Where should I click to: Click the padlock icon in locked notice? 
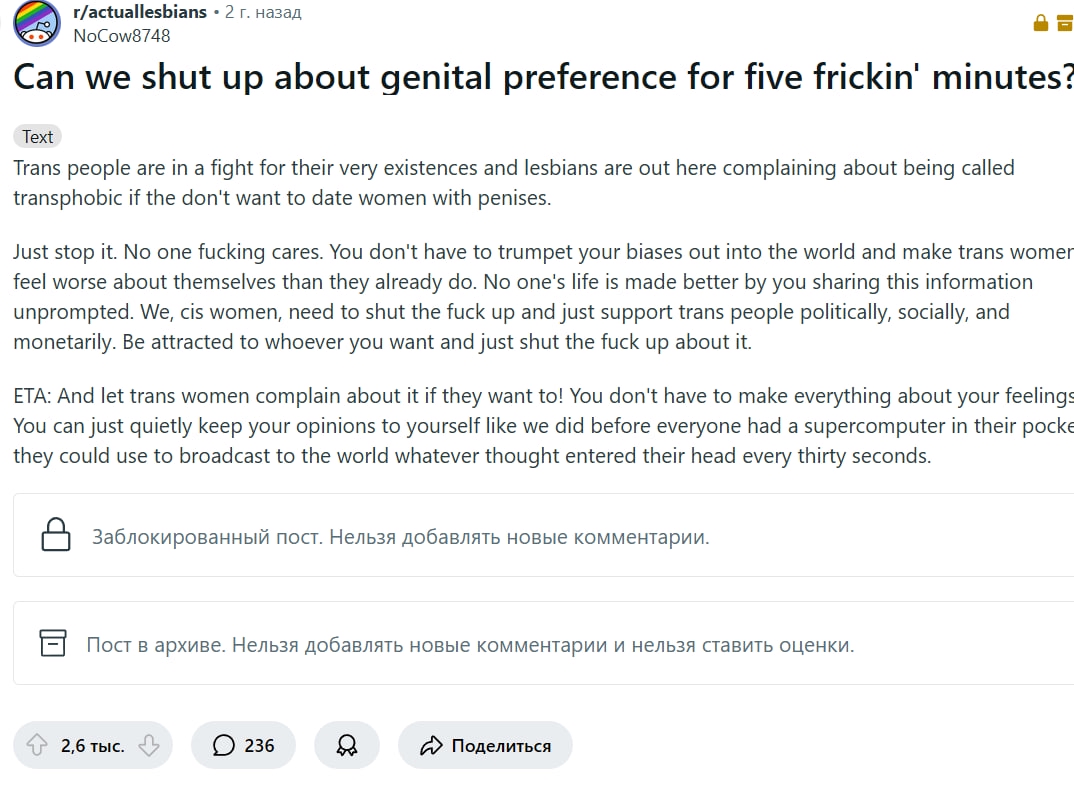[x=55, y=535]
